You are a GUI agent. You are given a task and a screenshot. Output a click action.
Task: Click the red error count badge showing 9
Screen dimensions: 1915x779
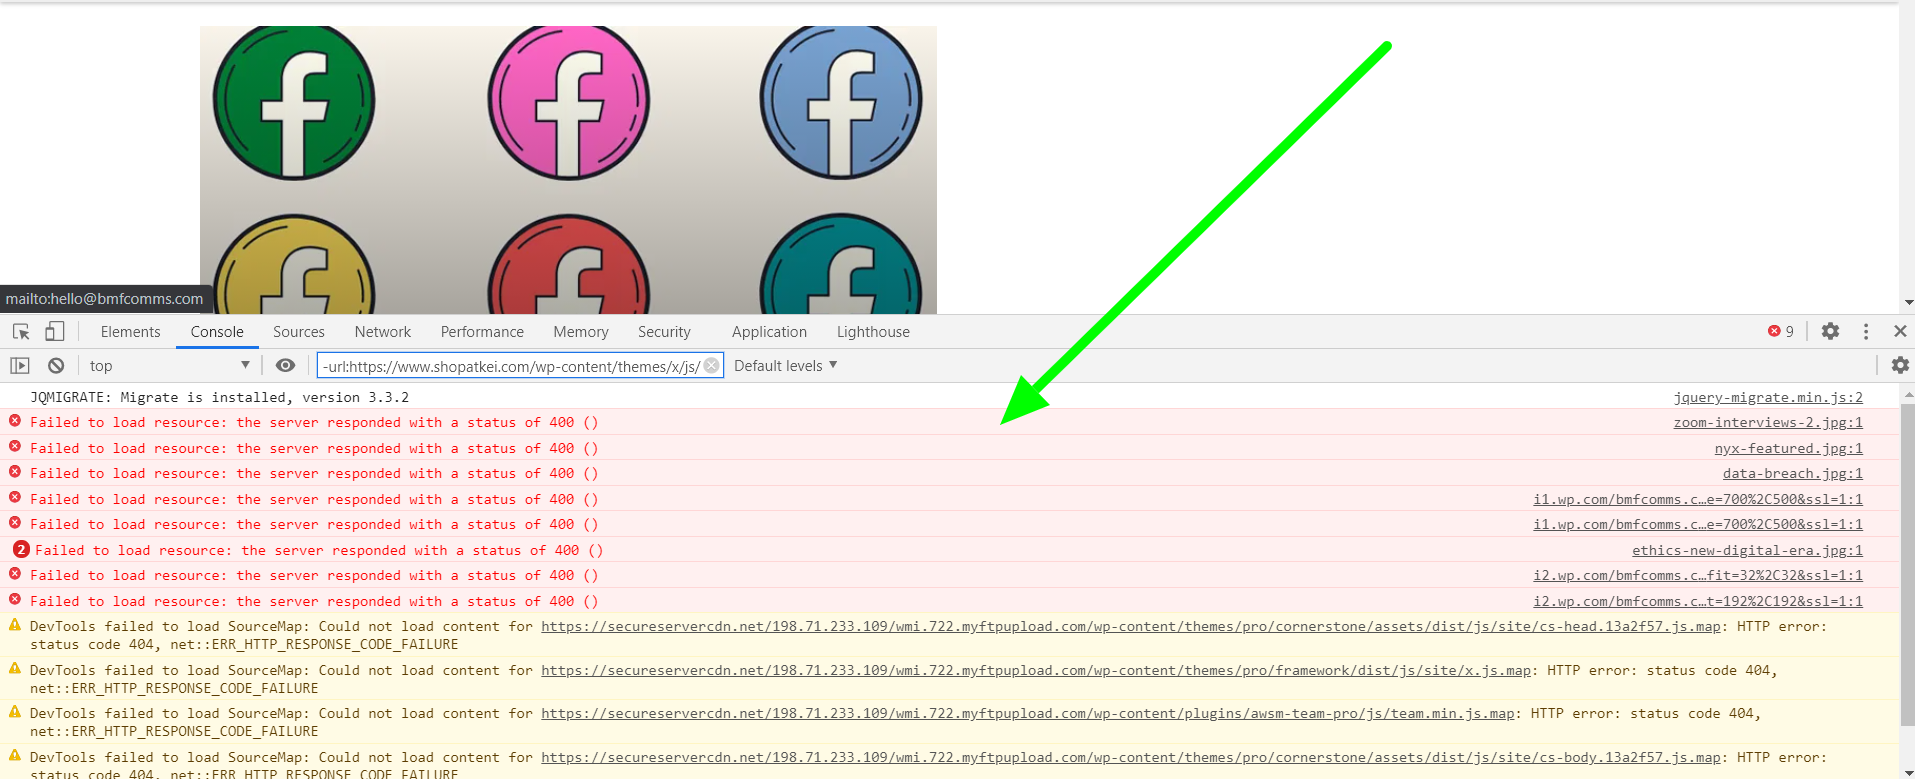click(1780, 331)
